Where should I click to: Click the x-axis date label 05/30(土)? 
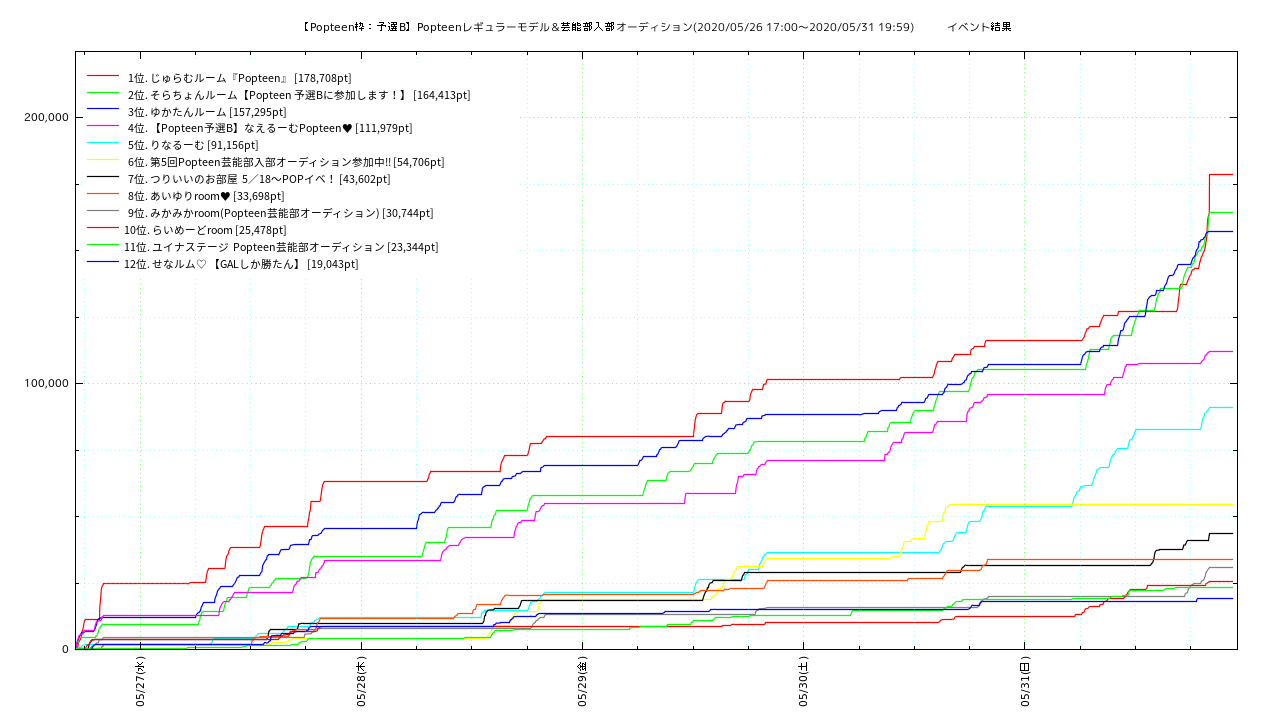pyautogui.click(x=804, y=682)
